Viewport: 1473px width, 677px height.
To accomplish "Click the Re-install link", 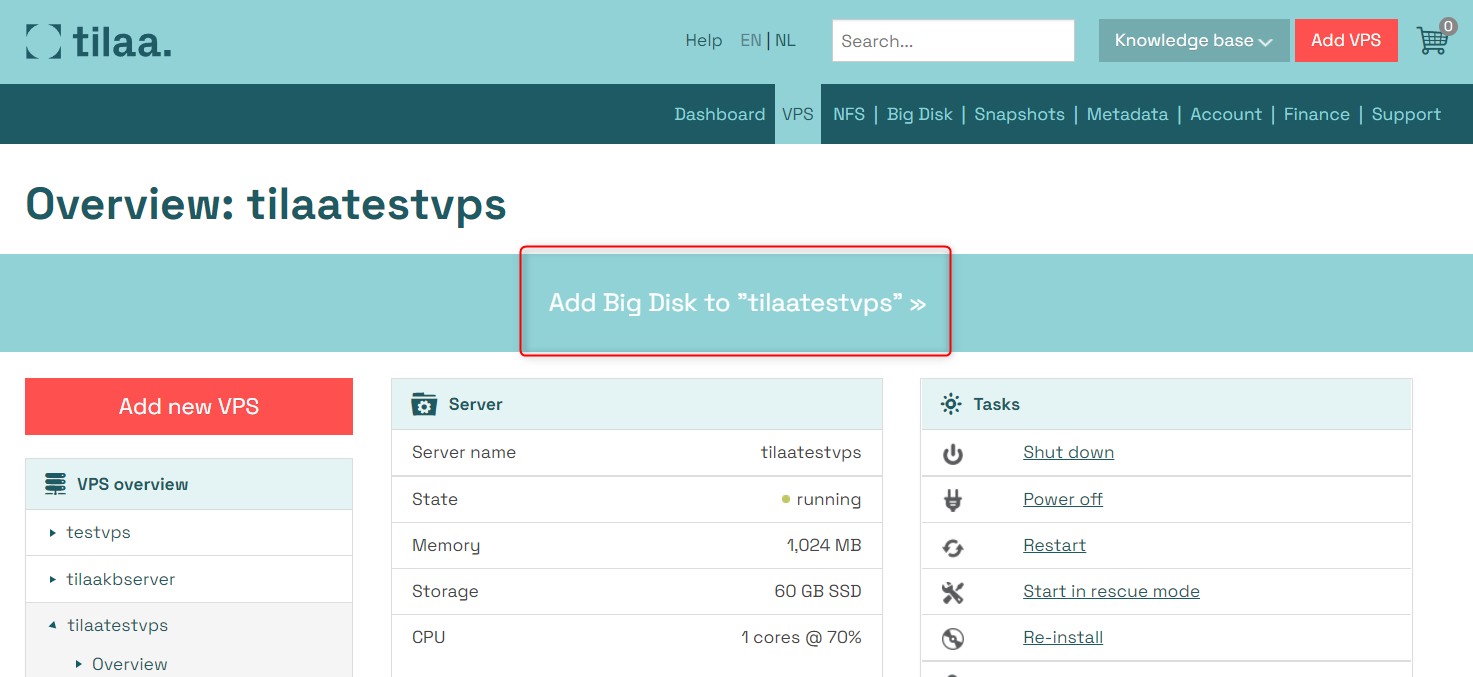I will pos(1063,637).
